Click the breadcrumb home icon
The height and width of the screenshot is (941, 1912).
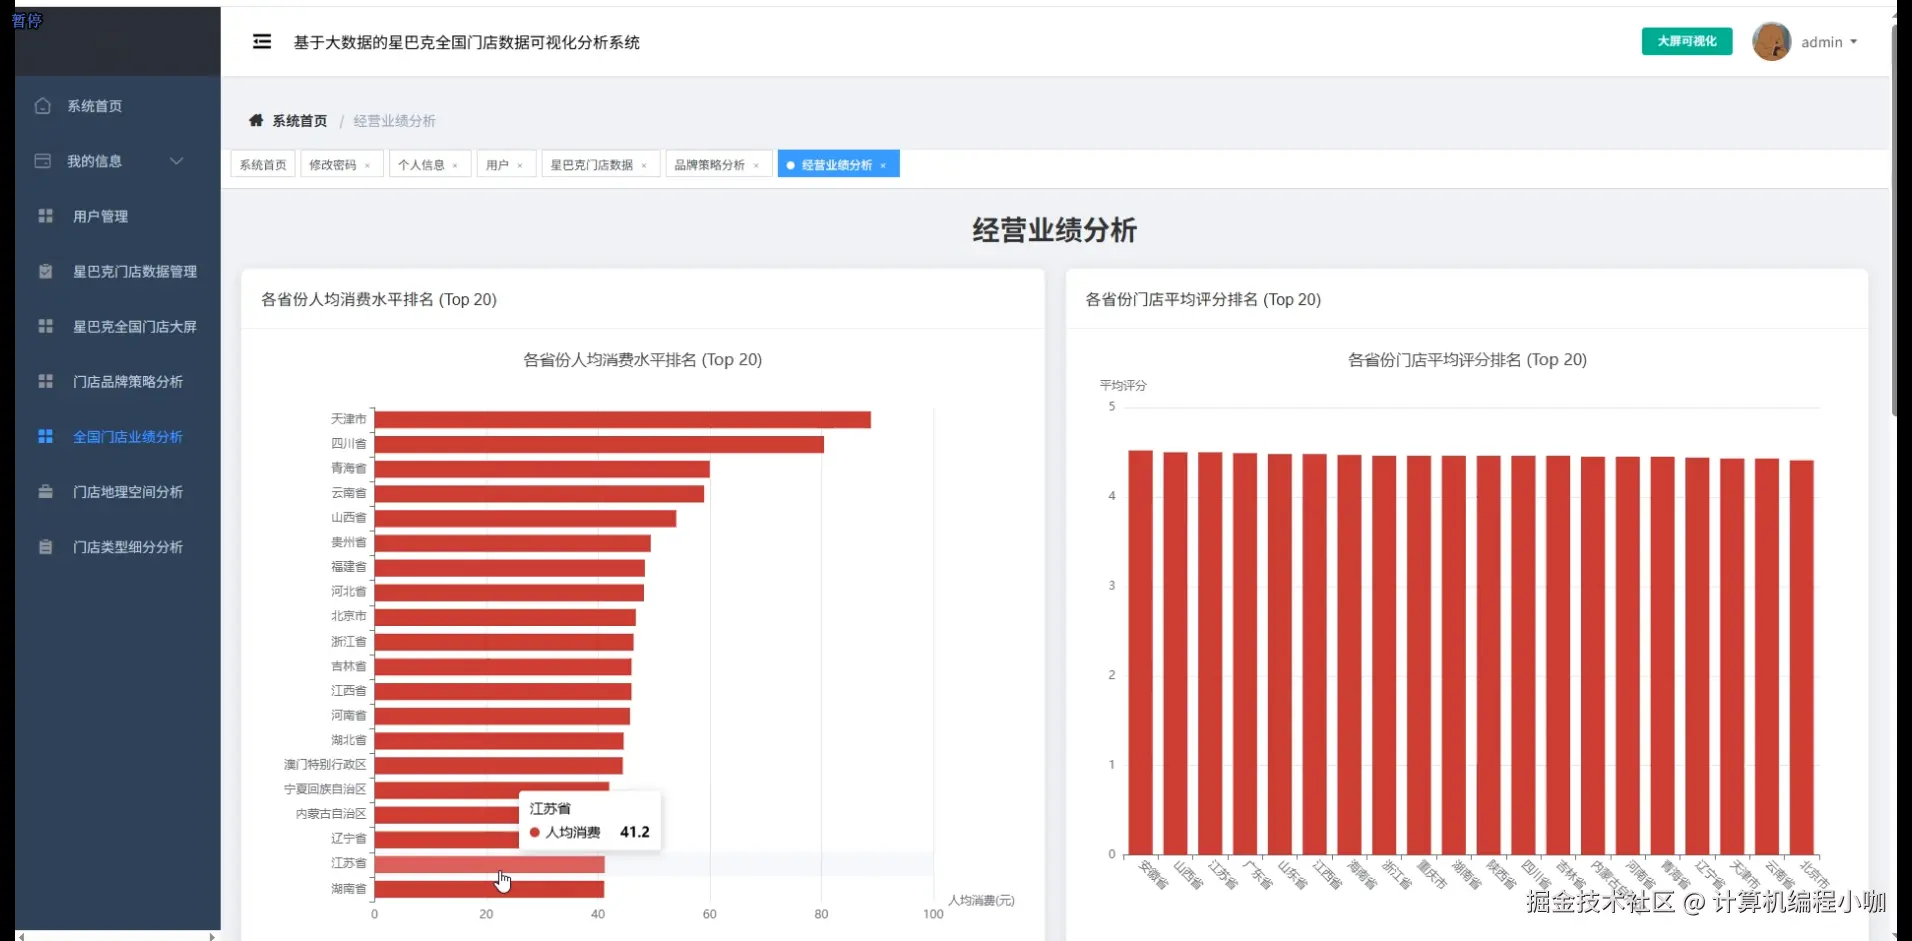pyautogui.click(x=256, y=120)
